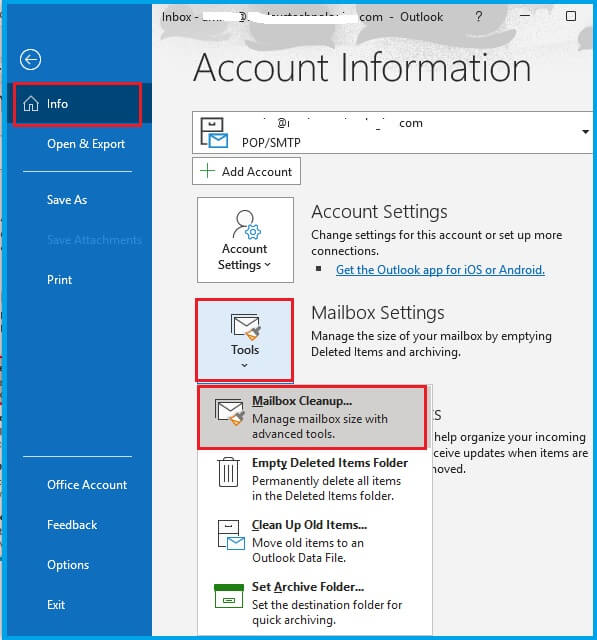Minimize the Outlook window

[x=525, y=16]
